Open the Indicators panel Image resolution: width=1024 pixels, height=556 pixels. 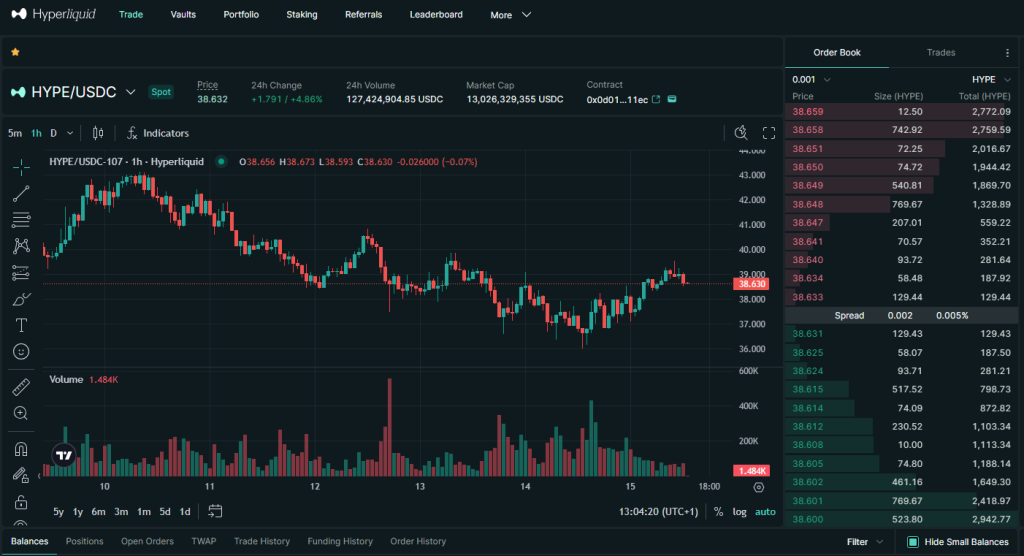(x=158, y=133)
